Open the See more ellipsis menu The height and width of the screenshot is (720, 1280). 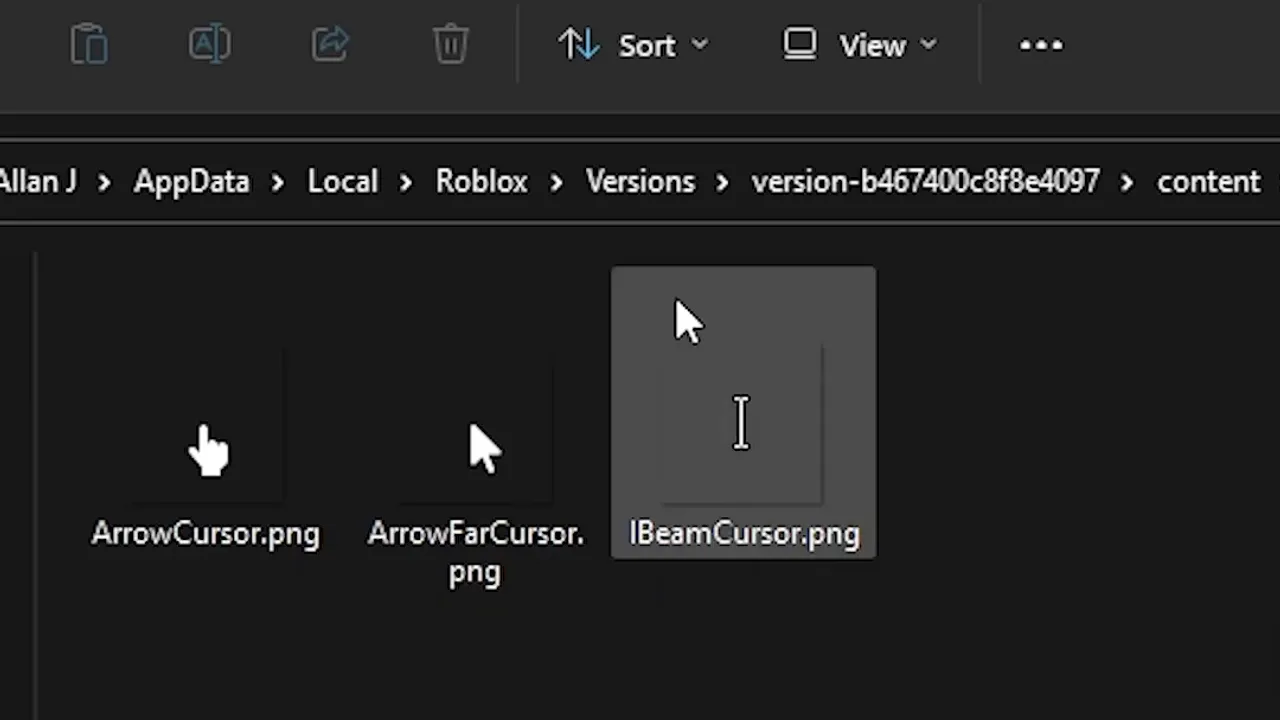point(1041,45)
